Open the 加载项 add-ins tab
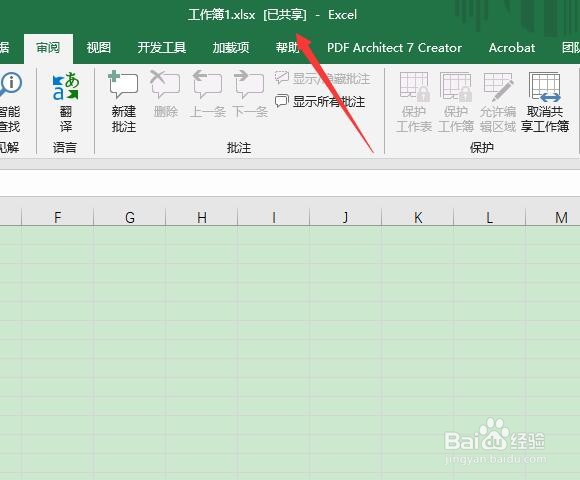The height and width of the screenshot is (480, 580). (x=231, y=48)
